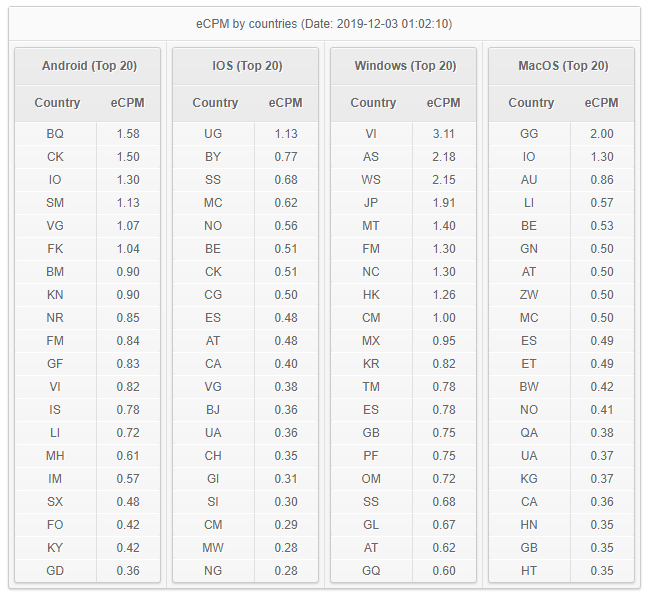Select the IOS (Top 20) header
The width and height of the screenshot is (649, 596).
(245, 66)
